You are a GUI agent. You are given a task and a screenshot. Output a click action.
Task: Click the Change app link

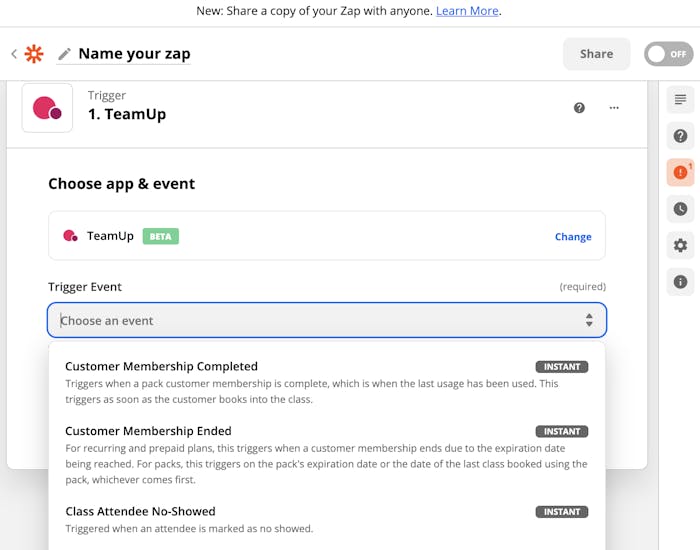[x=573, y=237]
